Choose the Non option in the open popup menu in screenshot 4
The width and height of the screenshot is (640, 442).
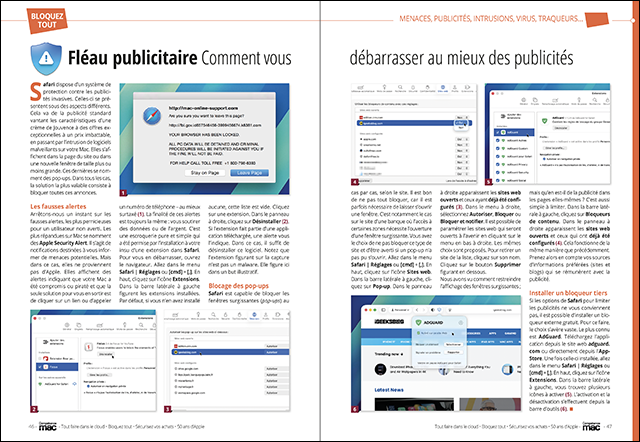point(461,128)
